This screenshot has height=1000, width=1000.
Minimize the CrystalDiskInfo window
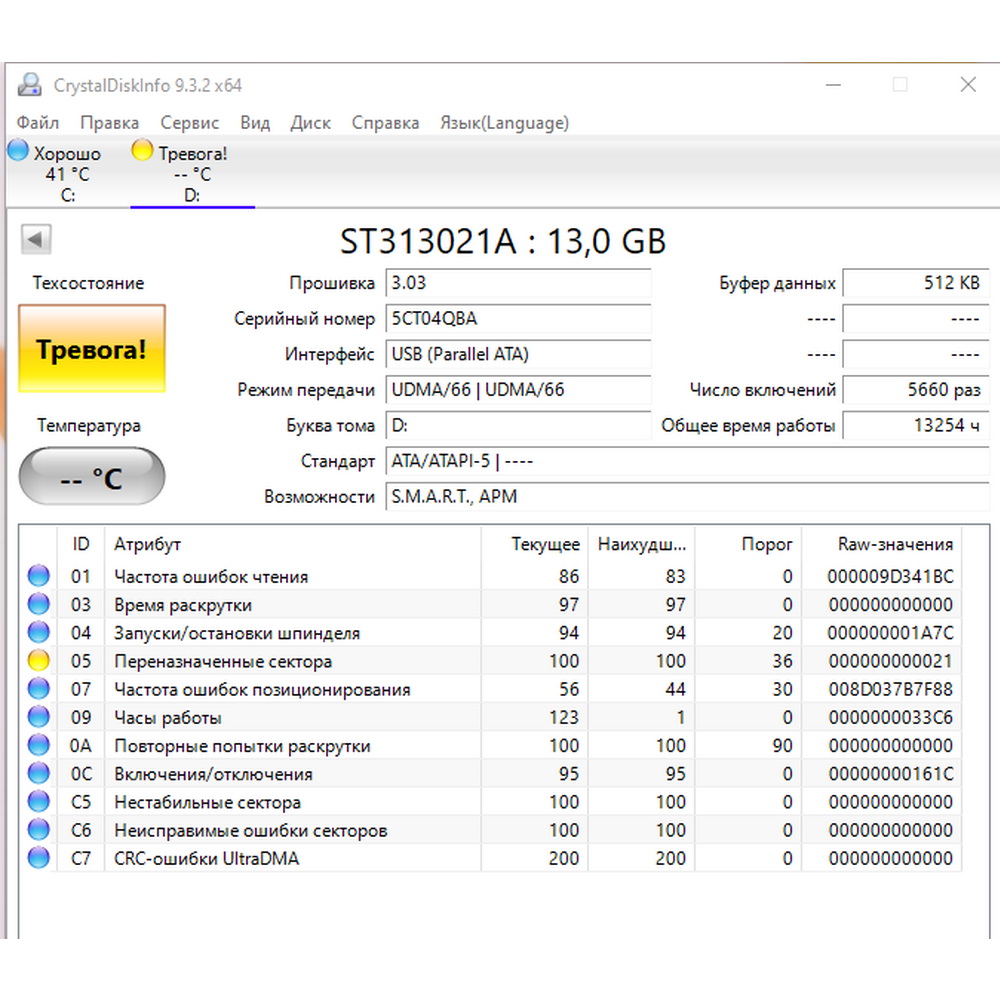tap(833, 85)
